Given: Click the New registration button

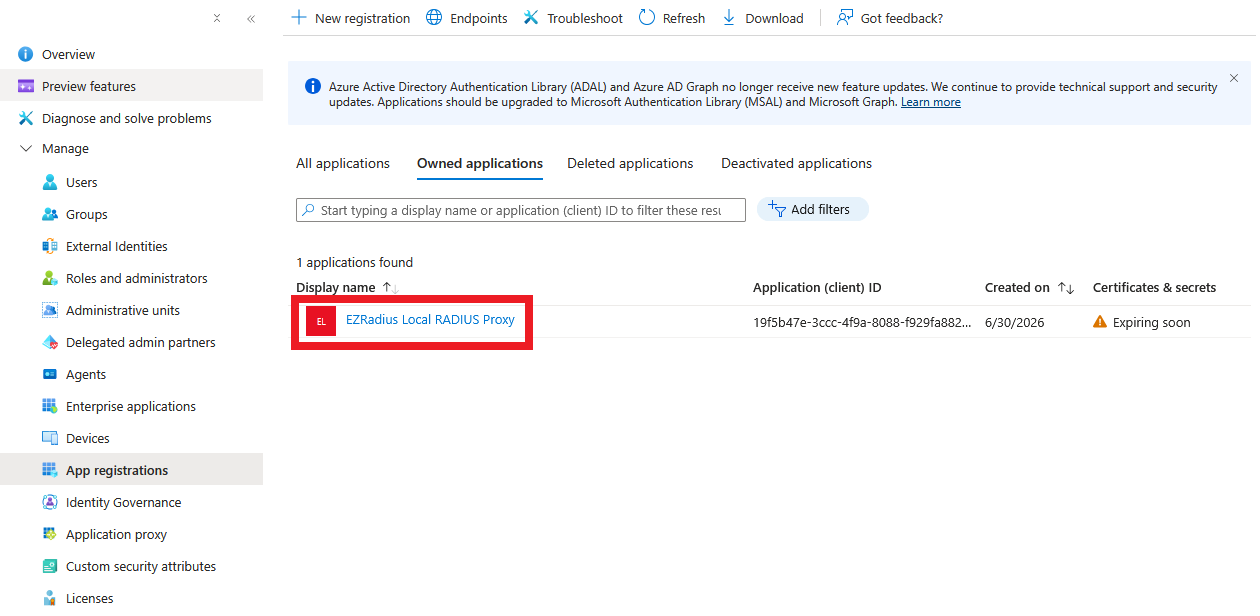Looking at the screenshot, I should [350, 18].
